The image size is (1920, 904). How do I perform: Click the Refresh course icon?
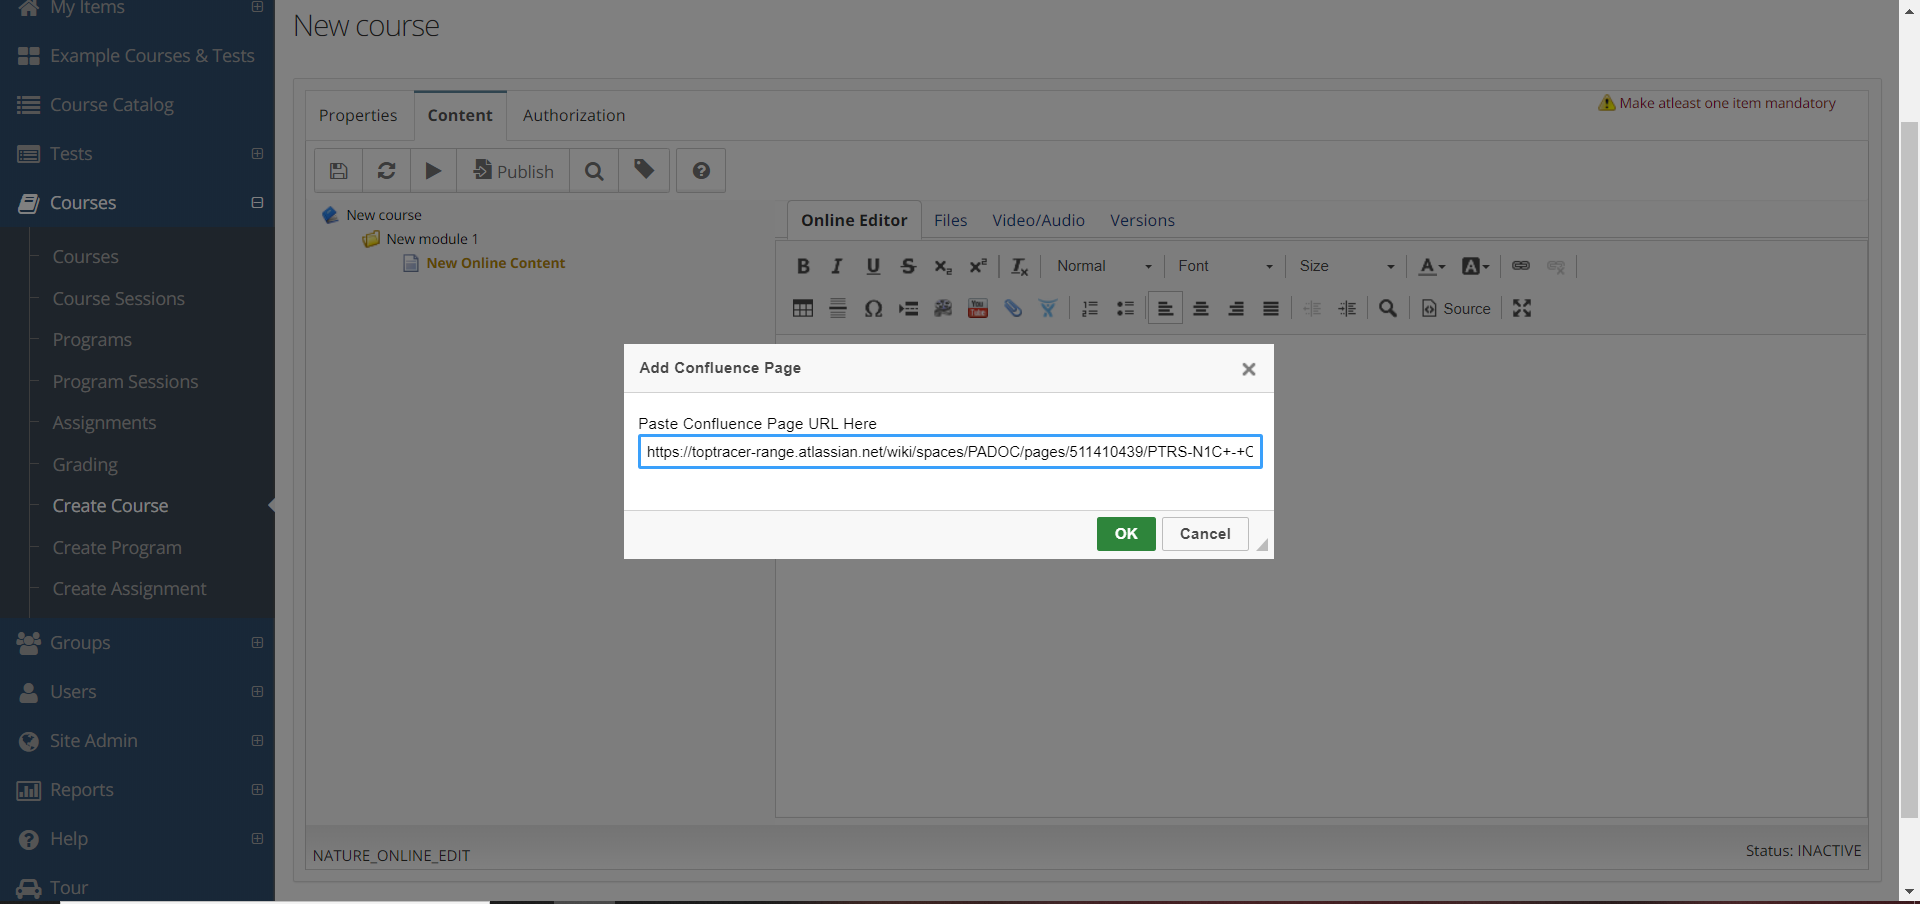[x=386, y=171]
